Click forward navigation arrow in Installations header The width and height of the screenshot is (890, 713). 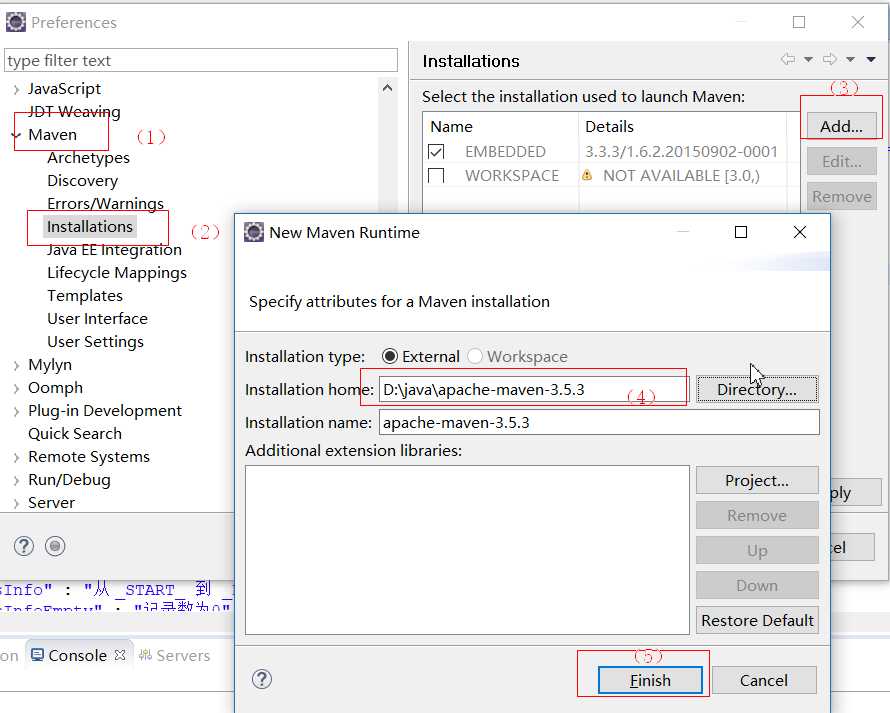[x=830, y=59]
